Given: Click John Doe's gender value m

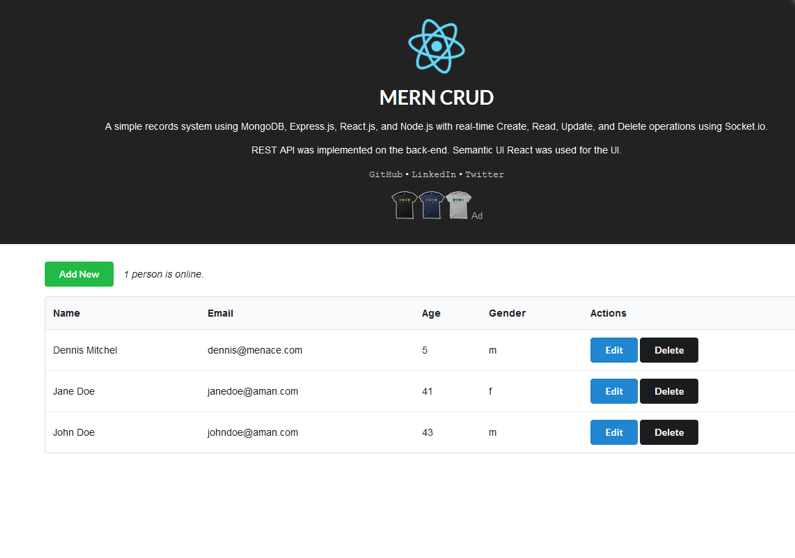Looking at the screenshot, I should click(x=492, y=433).
